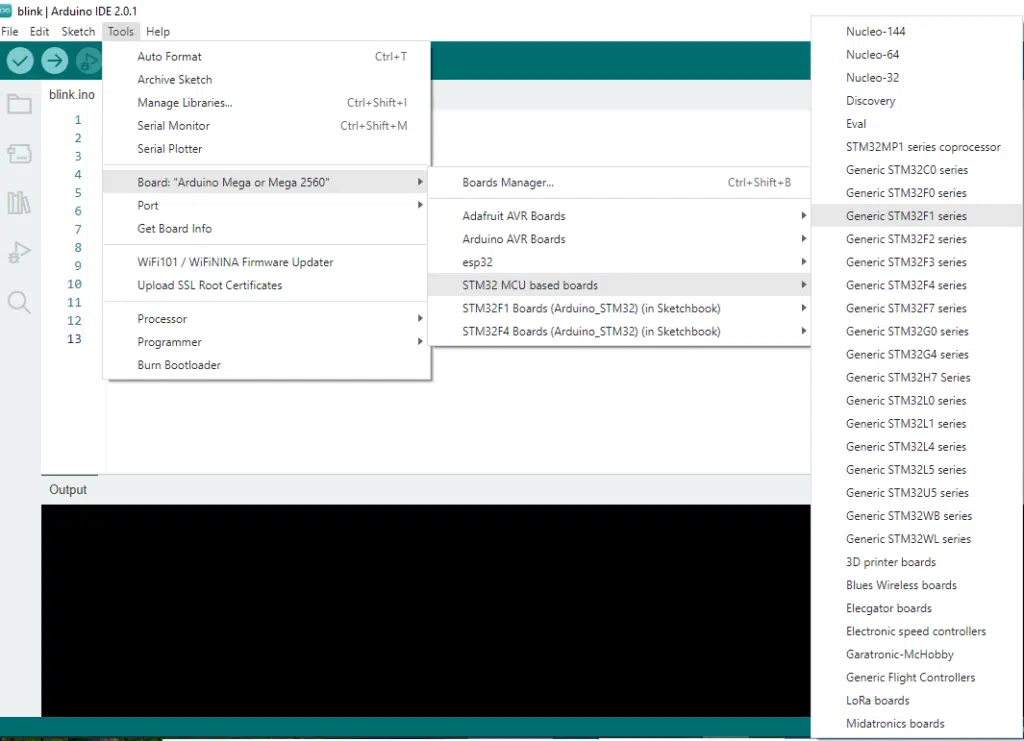The height and width of the screenshot is (741, 1024).
Task: Click the Arduino IDE title bar logo
Action: (6, 10)
